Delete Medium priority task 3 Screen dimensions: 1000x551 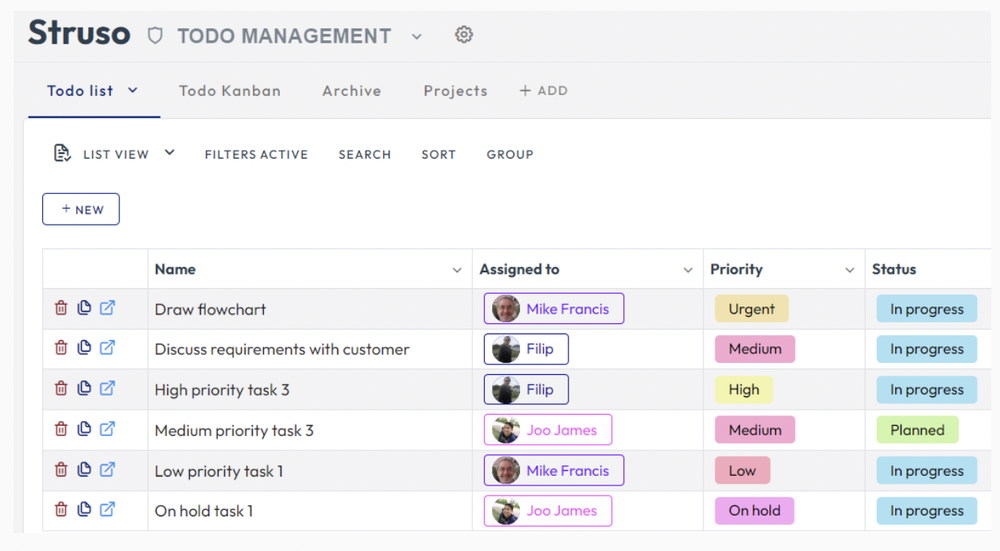coord(61,429)
